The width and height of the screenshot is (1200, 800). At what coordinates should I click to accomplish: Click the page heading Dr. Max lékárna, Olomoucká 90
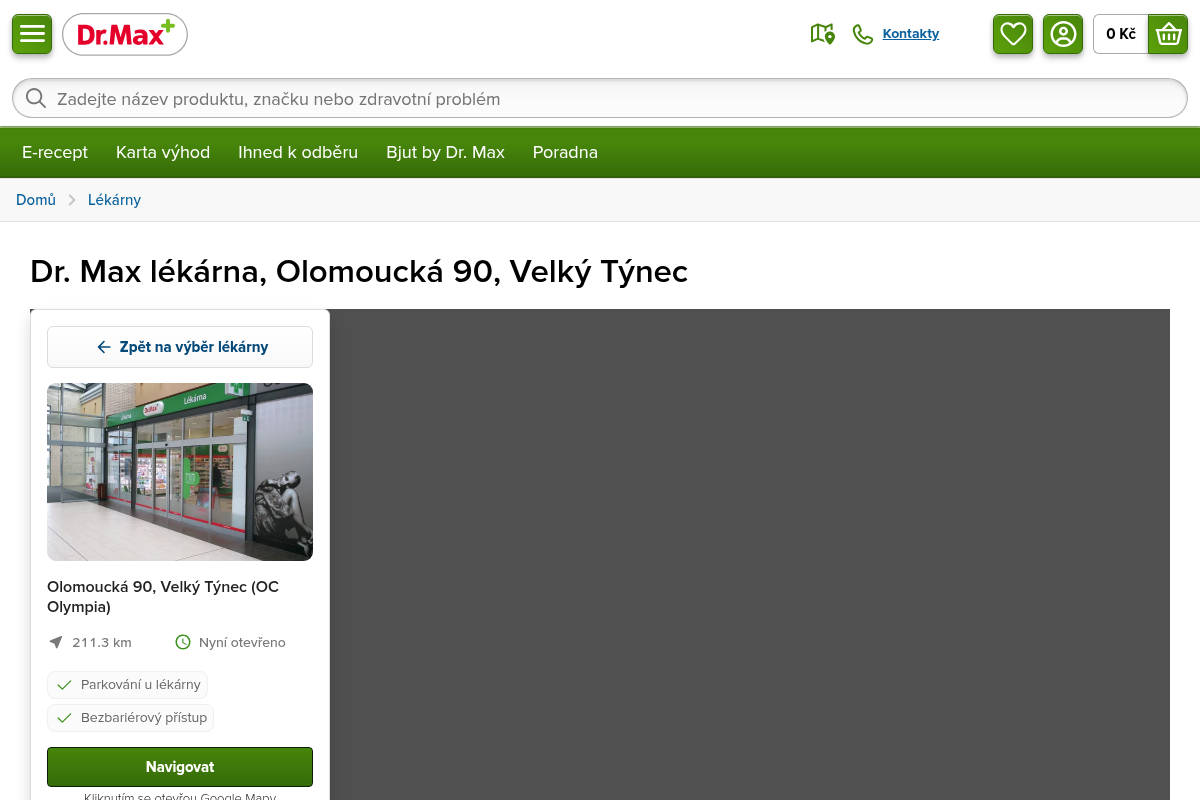tap(359, 271)
